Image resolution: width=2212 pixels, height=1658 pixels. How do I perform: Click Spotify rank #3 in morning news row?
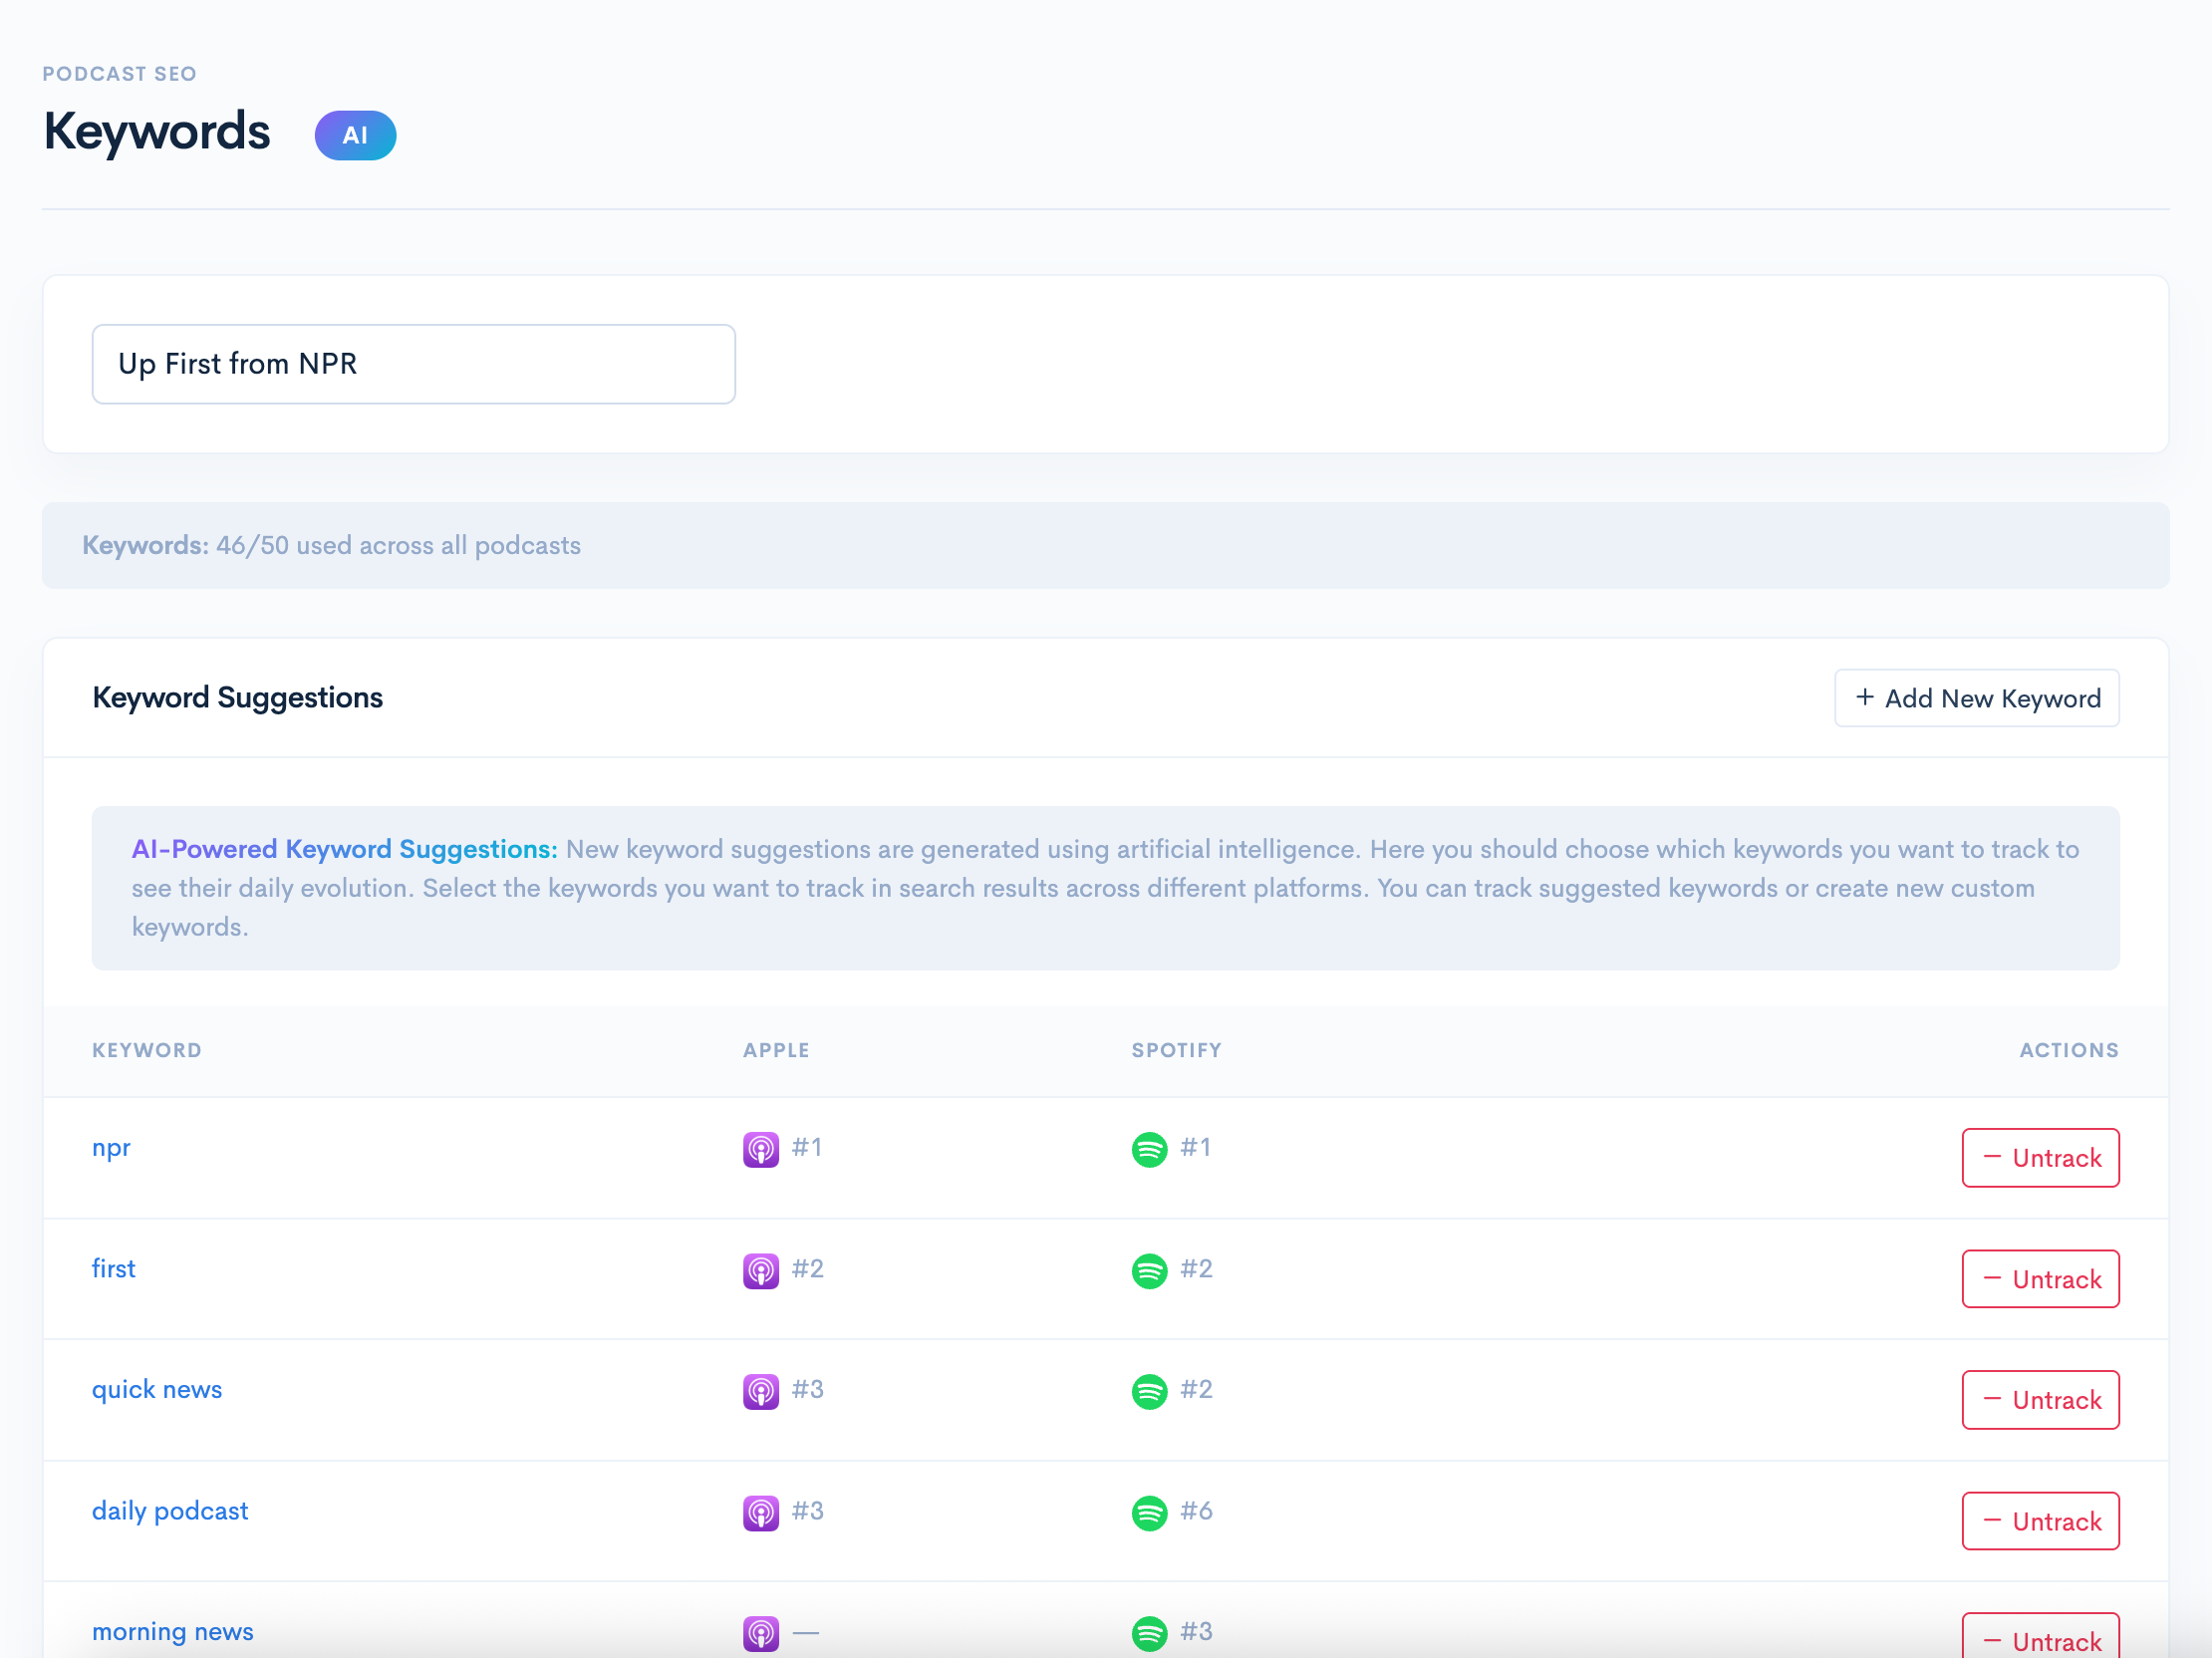click(1196, 1631)
